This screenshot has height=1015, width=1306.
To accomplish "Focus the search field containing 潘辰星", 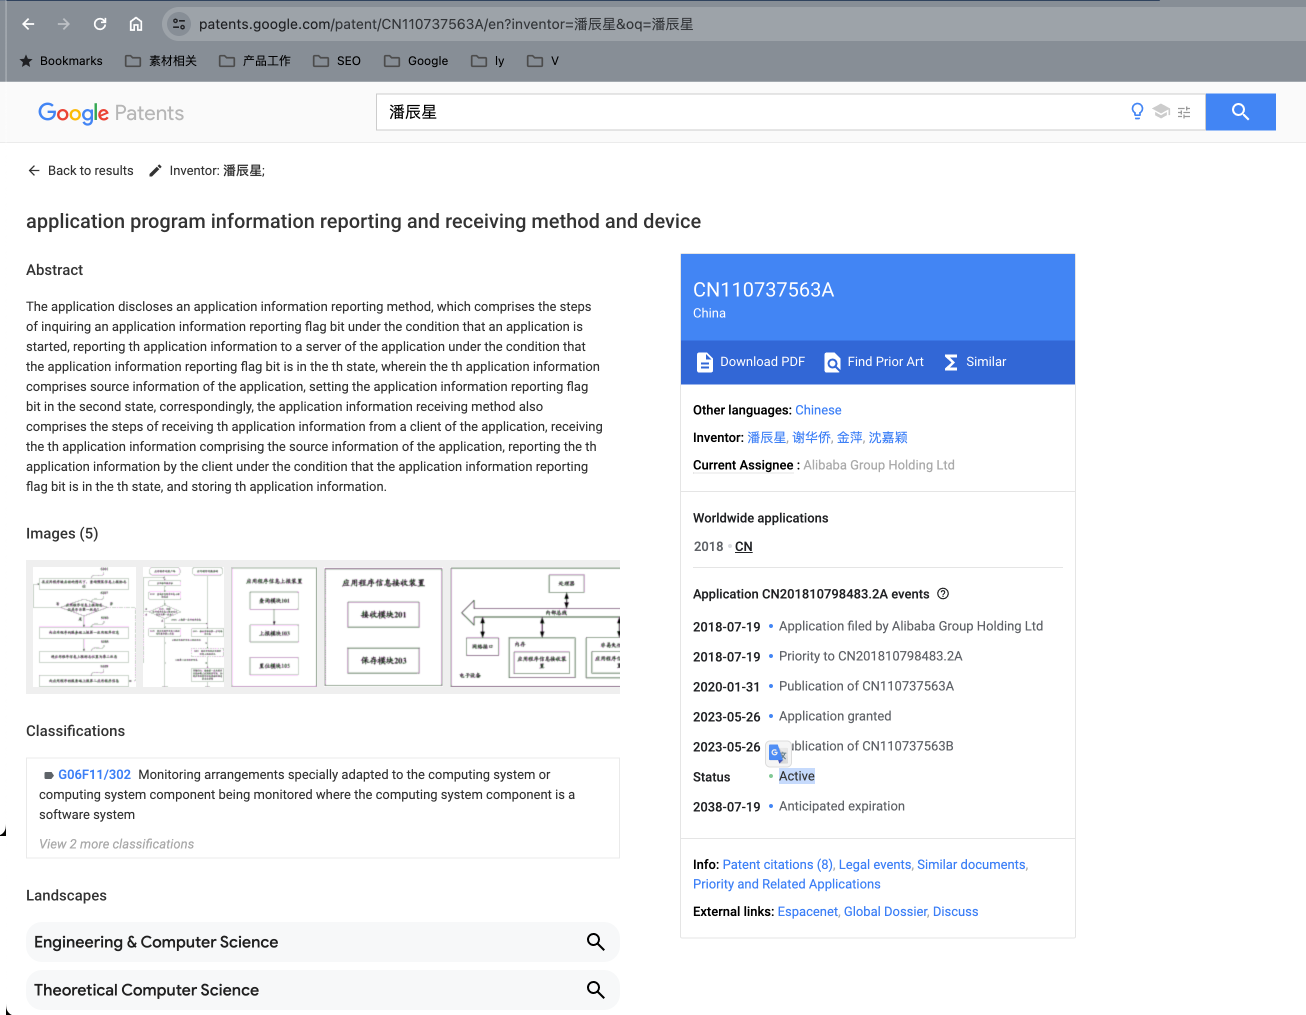I will pyautogui.click(x=750, y=112).
